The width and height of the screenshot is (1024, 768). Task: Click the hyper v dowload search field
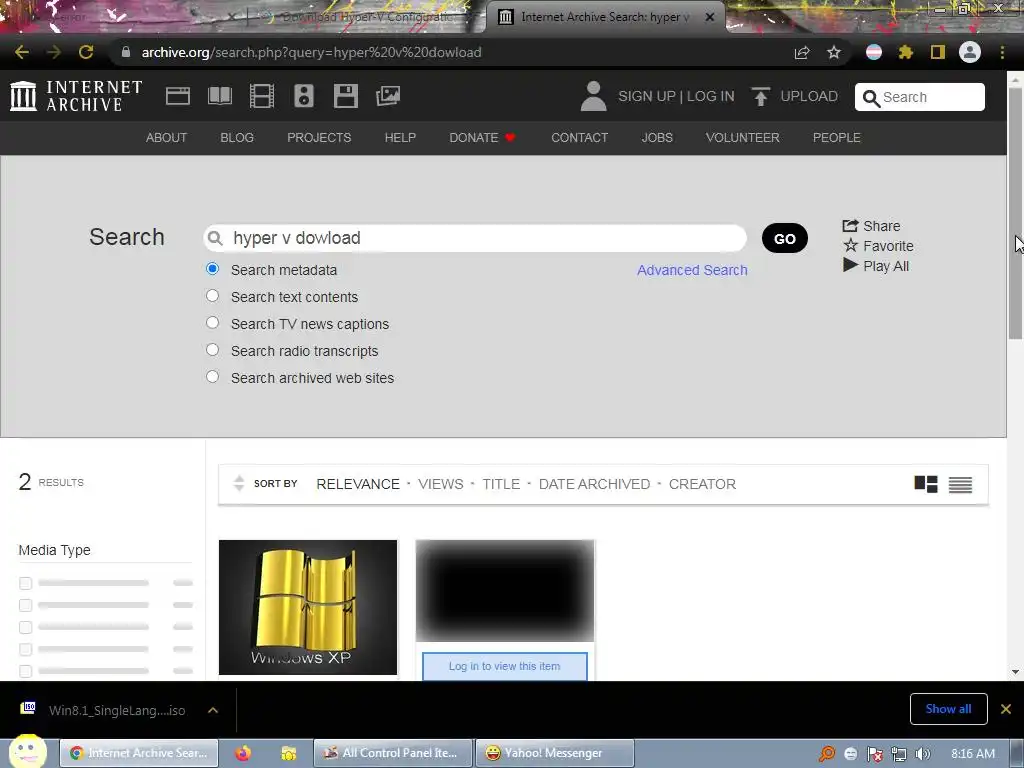(x=475, y=238)
